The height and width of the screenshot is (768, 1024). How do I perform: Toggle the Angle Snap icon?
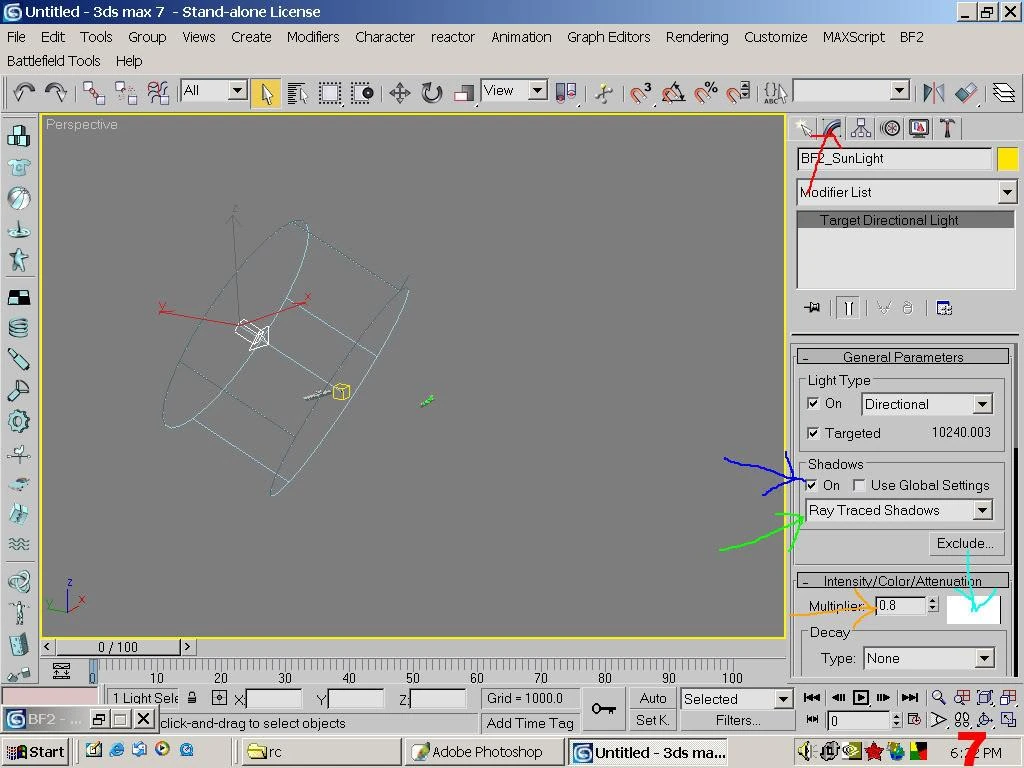click(x=674, y=93)
